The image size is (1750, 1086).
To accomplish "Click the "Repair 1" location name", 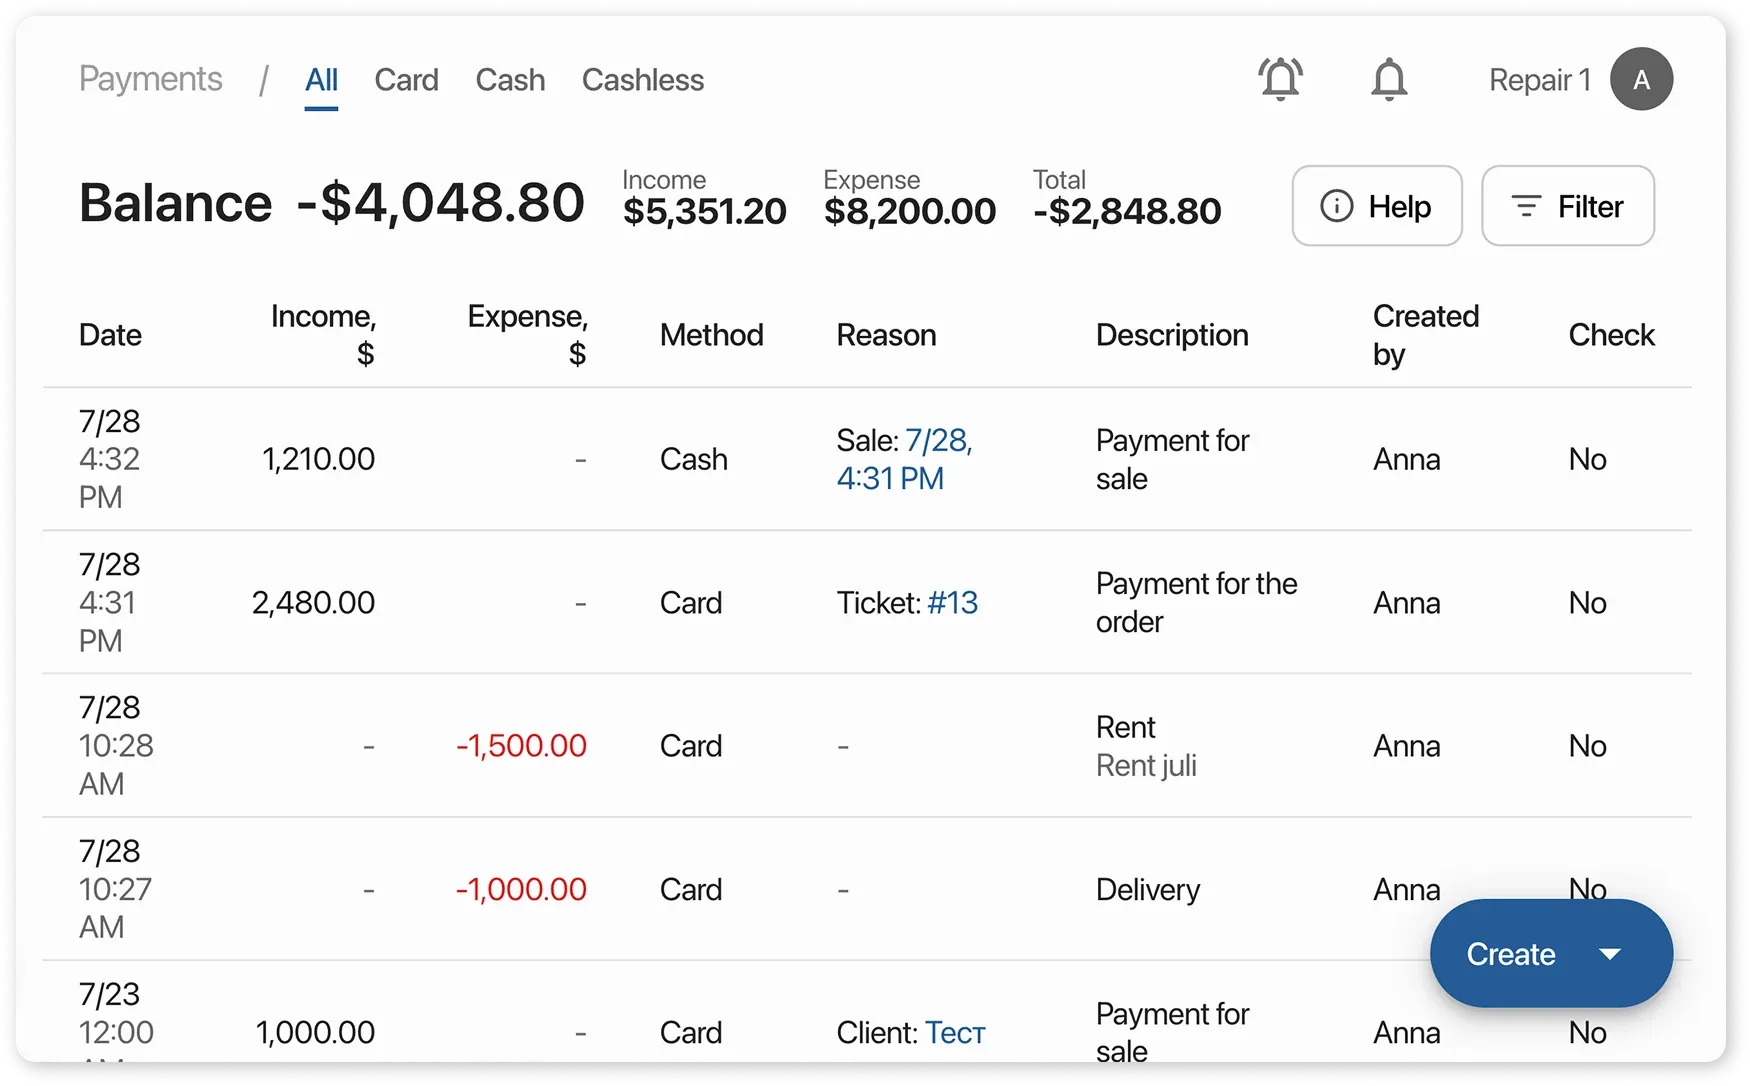I will 1539,80.
